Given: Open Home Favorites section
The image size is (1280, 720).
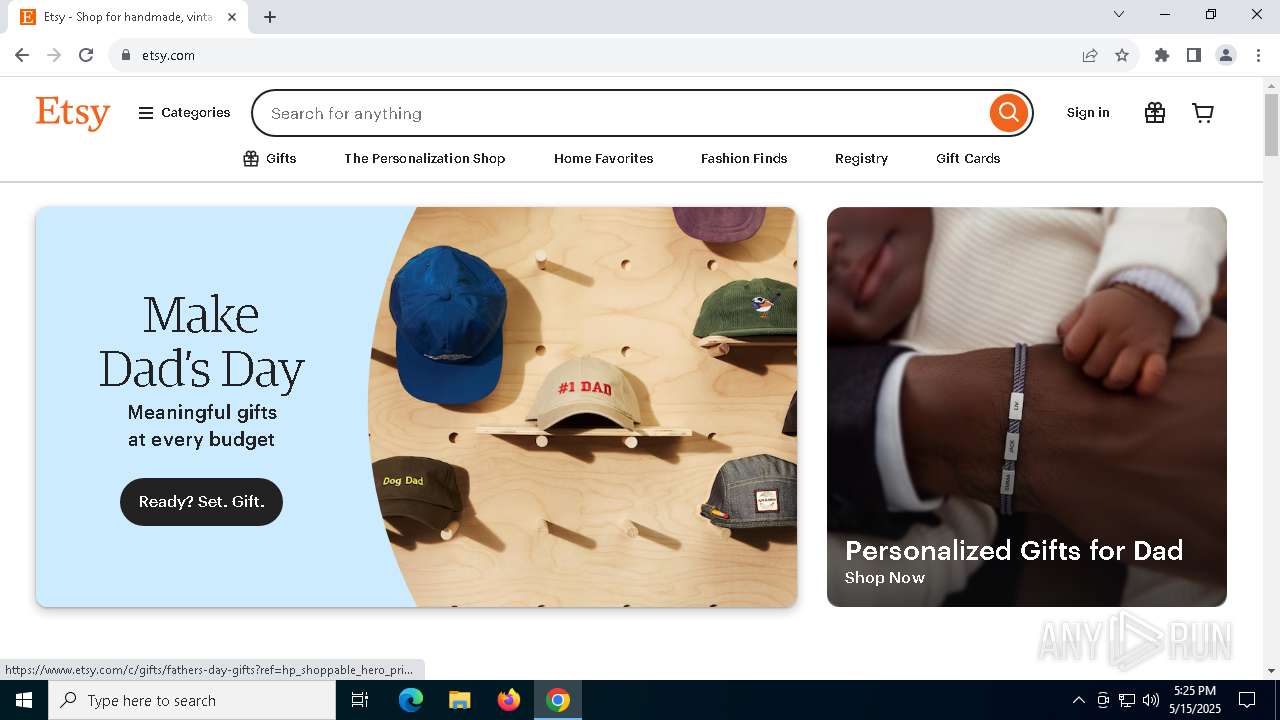Looking at the screenshot, I should point(604,158).
